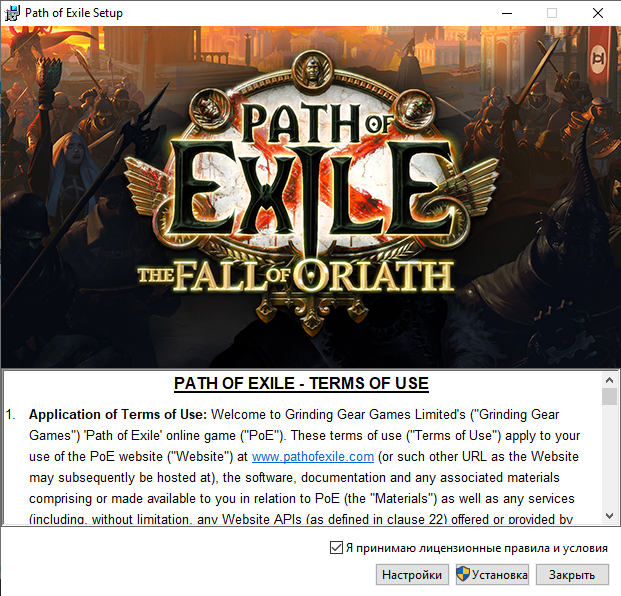Image resolution: width=621 pixels, height=596 pixels.
Task: Minimize the Path of Exile Setup window
Action: (507, 13)
